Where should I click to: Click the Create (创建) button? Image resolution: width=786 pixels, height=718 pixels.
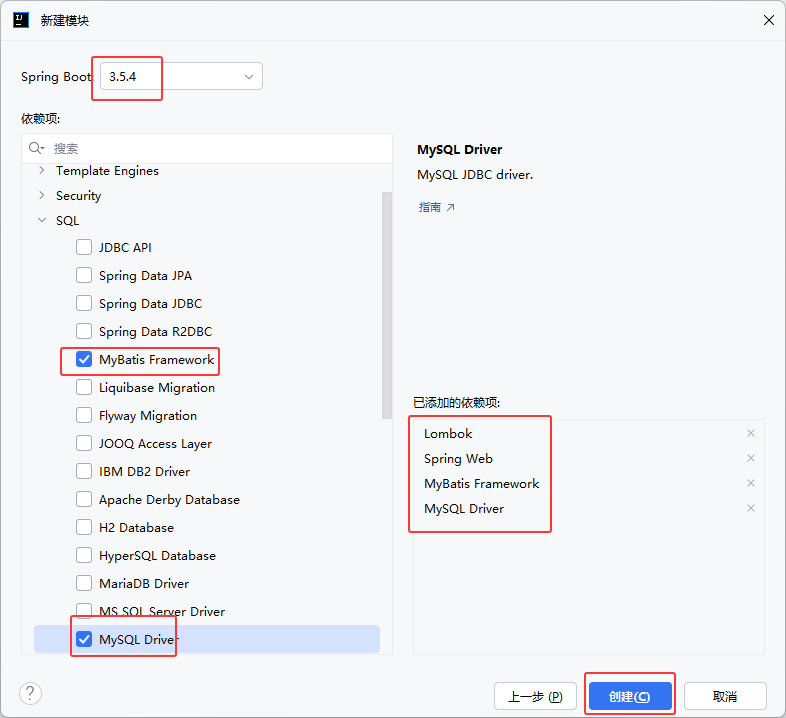pos(629,696)
